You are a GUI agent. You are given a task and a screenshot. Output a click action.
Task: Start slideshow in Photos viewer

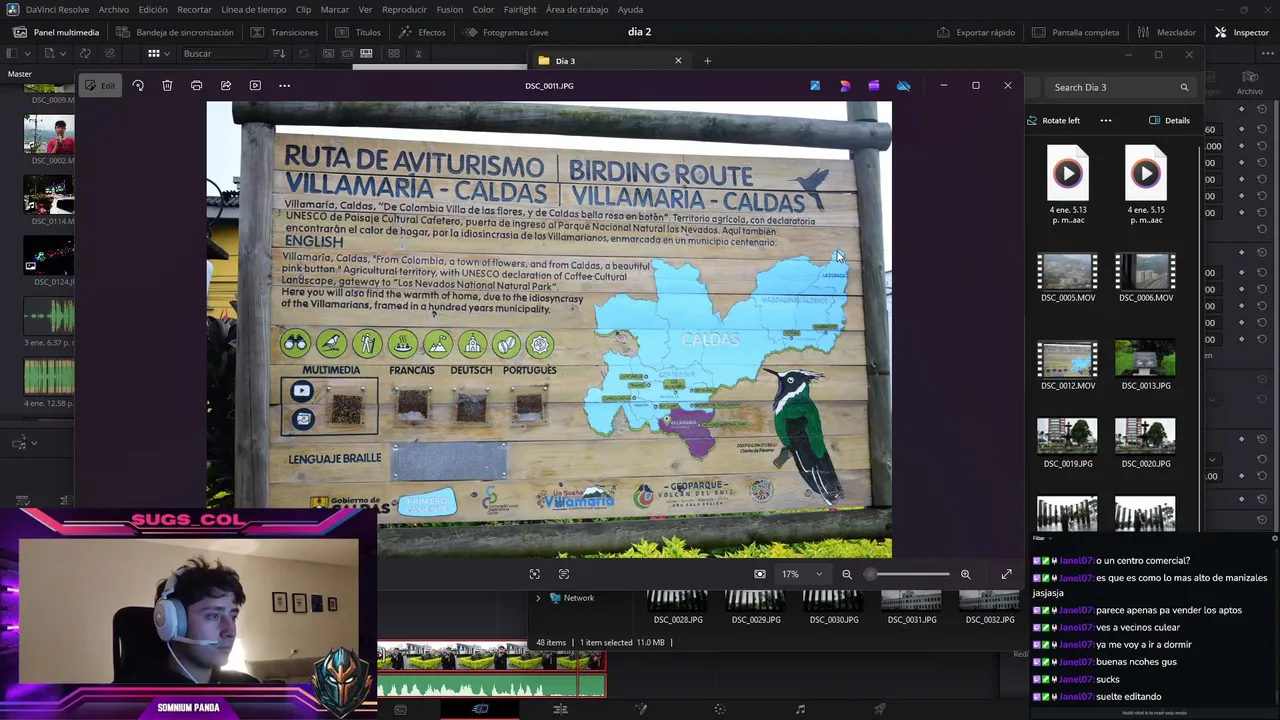(x=255, y=86)
